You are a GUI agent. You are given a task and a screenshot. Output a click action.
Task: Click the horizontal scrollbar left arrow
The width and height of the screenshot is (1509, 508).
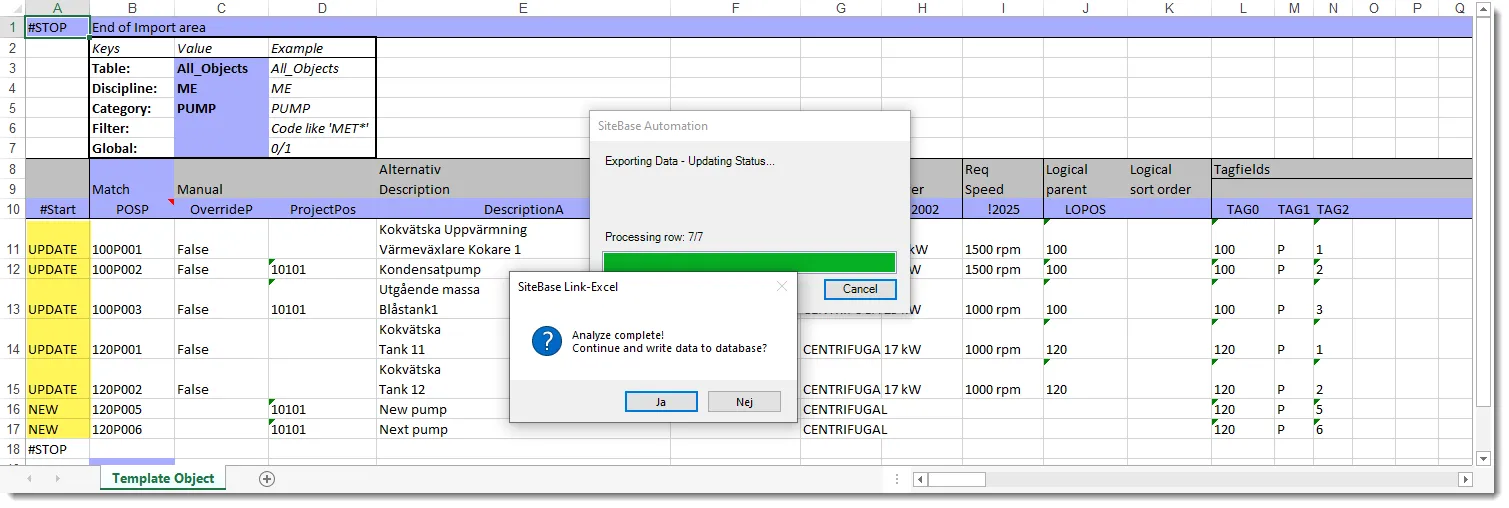pyautogui.click(x=918, y=479)
